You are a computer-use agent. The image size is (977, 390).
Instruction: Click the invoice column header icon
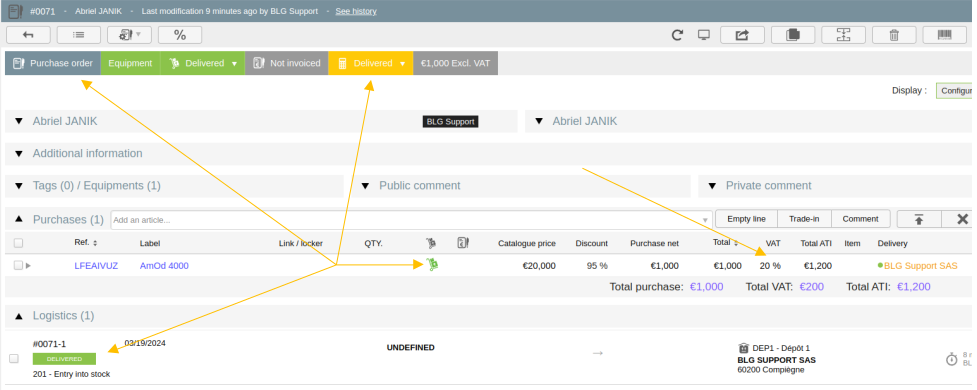click(463, 242)
